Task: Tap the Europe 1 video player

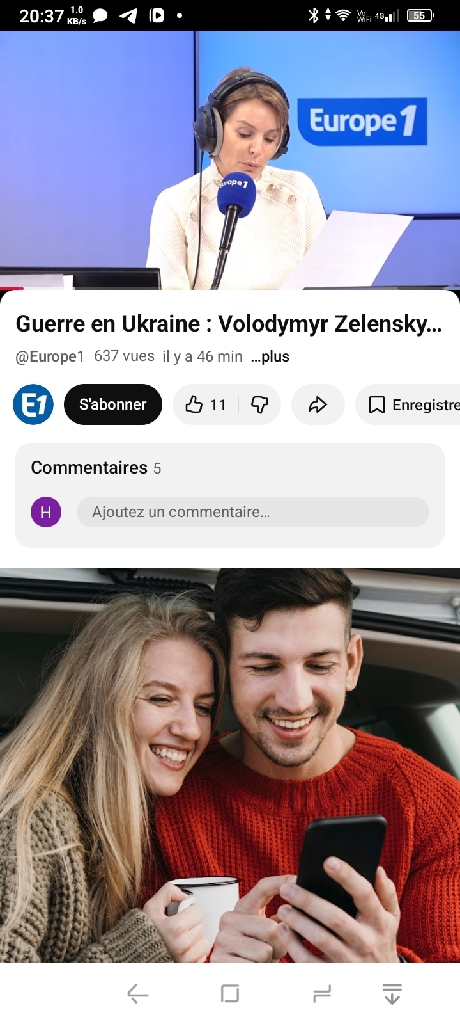Action: point(230,160)
